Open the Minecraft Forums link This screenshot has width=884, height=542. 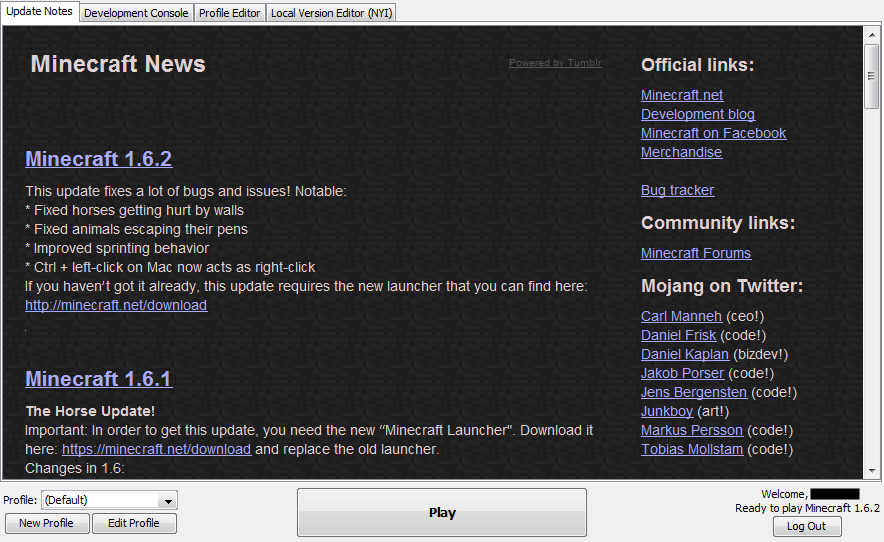pyautogui.click(x=696, y=253)
